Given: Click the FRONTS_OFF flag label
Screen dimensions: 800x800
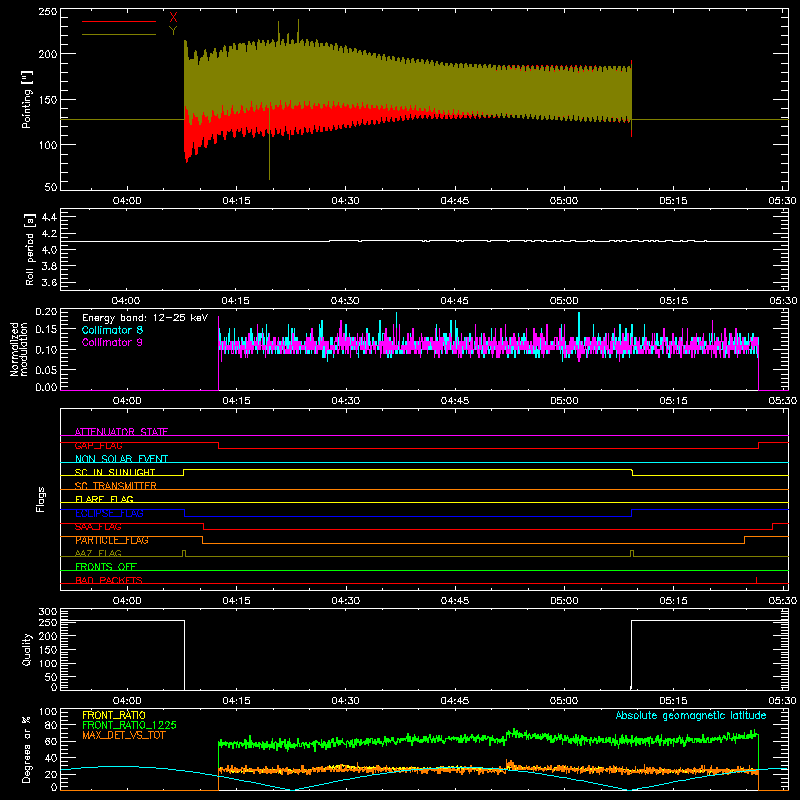Looking at the screenshot, I should [106, 566].
